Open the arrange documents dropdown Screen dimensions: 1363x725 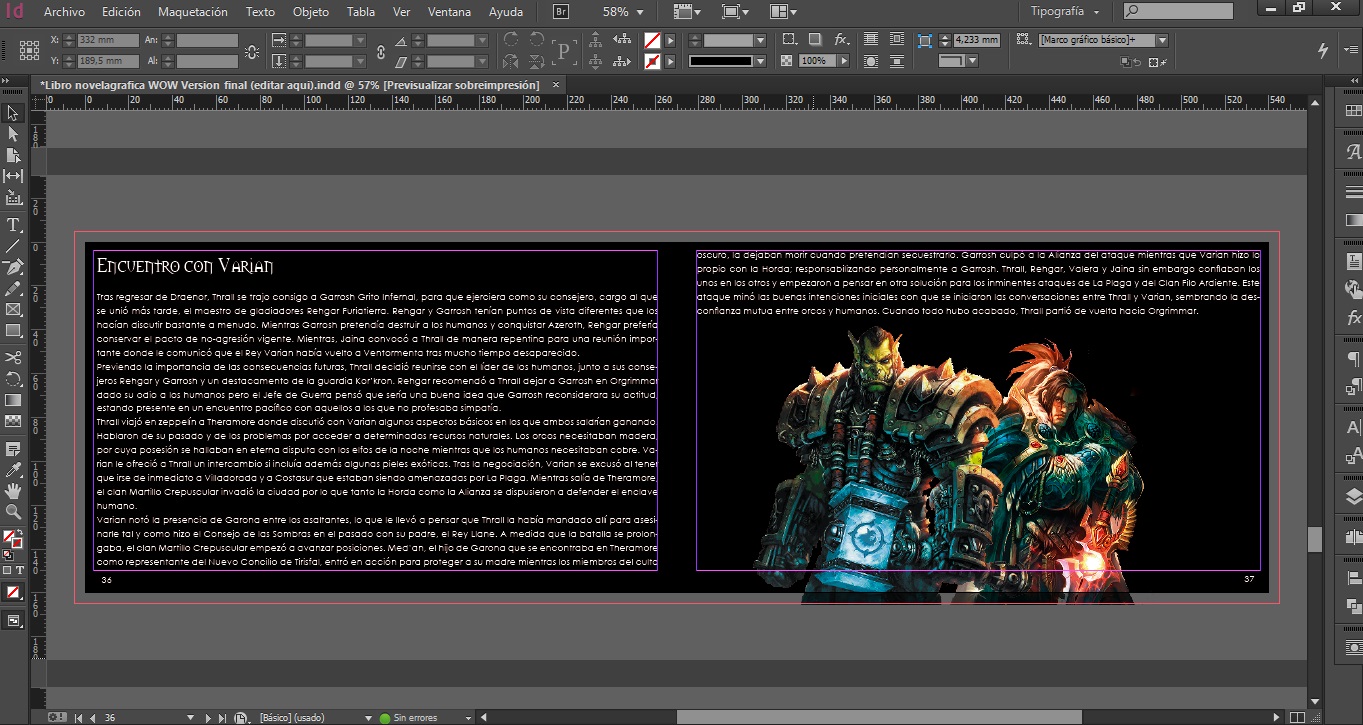coord(784,12)
